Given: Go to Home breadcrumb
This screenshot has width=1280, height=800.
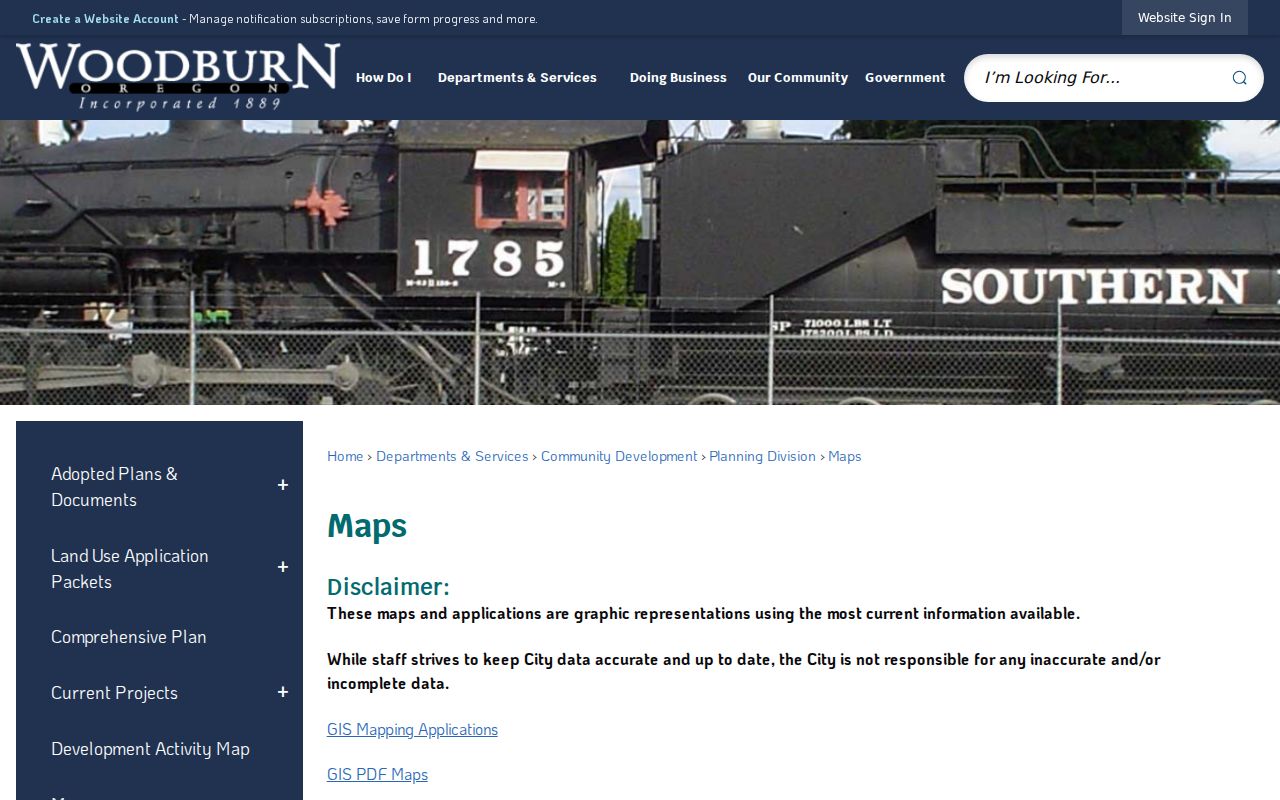Looking at the screenshot, I should (345, 456).
